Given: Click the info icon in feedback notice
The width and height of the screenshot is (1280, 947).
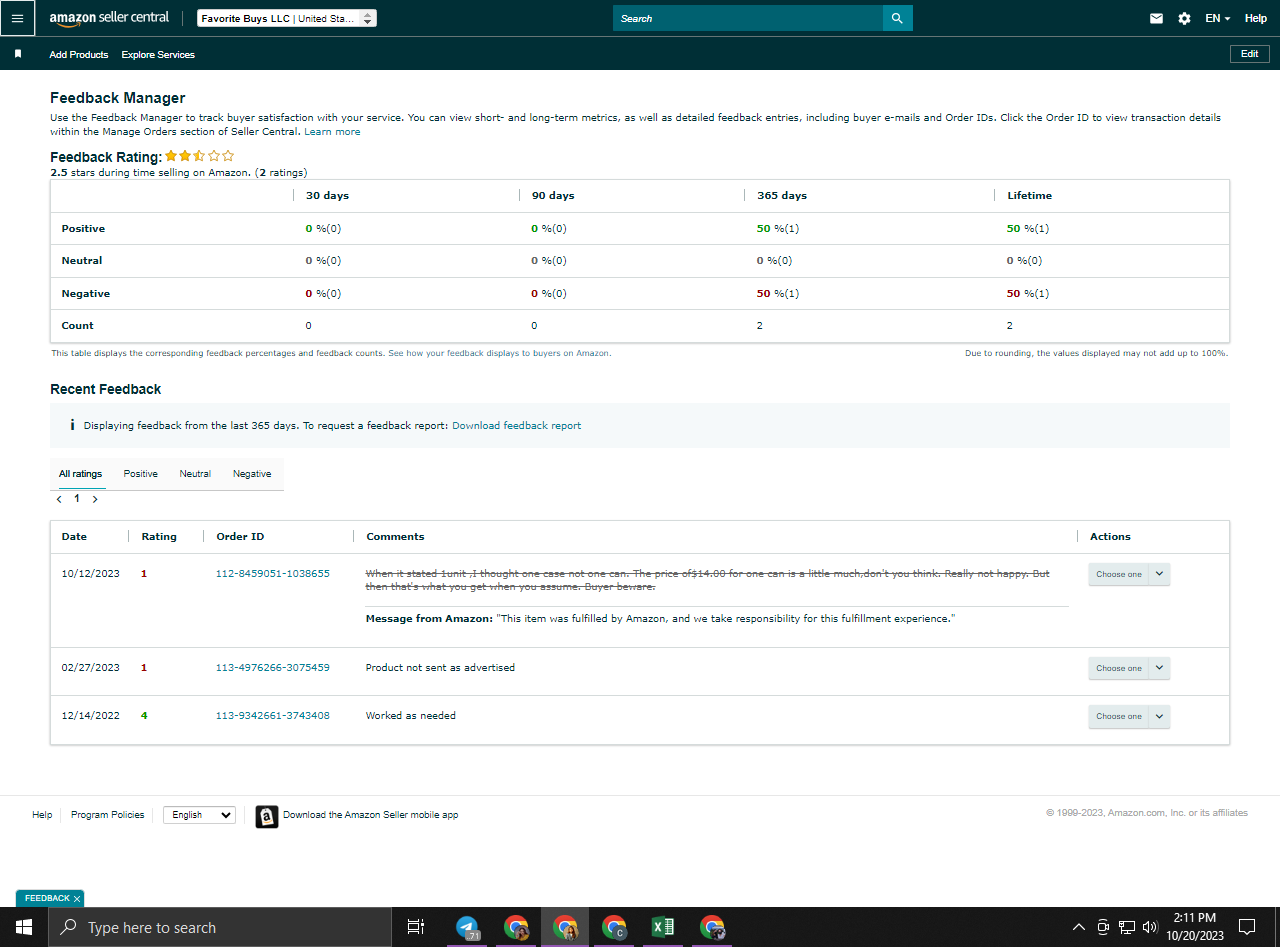Looking at the screenshot, I should pos(72,425).
